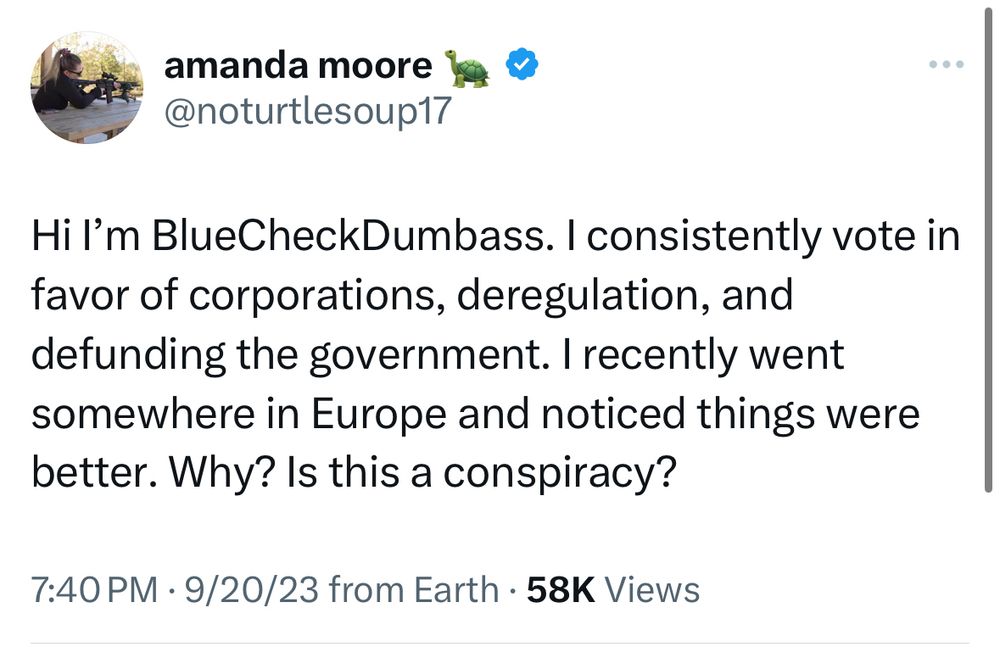Open tweet actions via the ellipsis icon
1000x657 pixels.
point(945,62)
